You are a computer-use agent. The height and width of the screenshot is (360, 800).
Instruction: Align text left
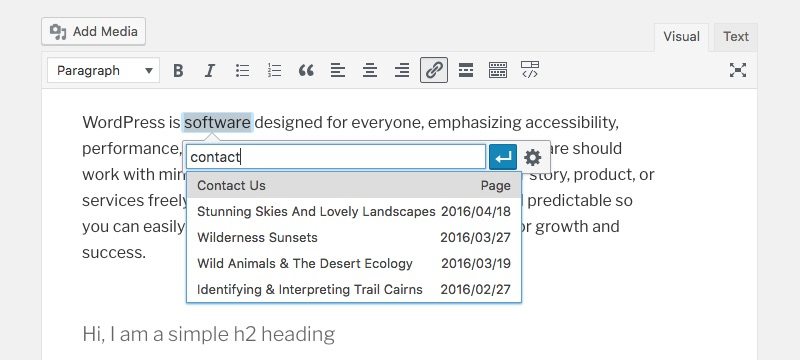tap(338, 70)
